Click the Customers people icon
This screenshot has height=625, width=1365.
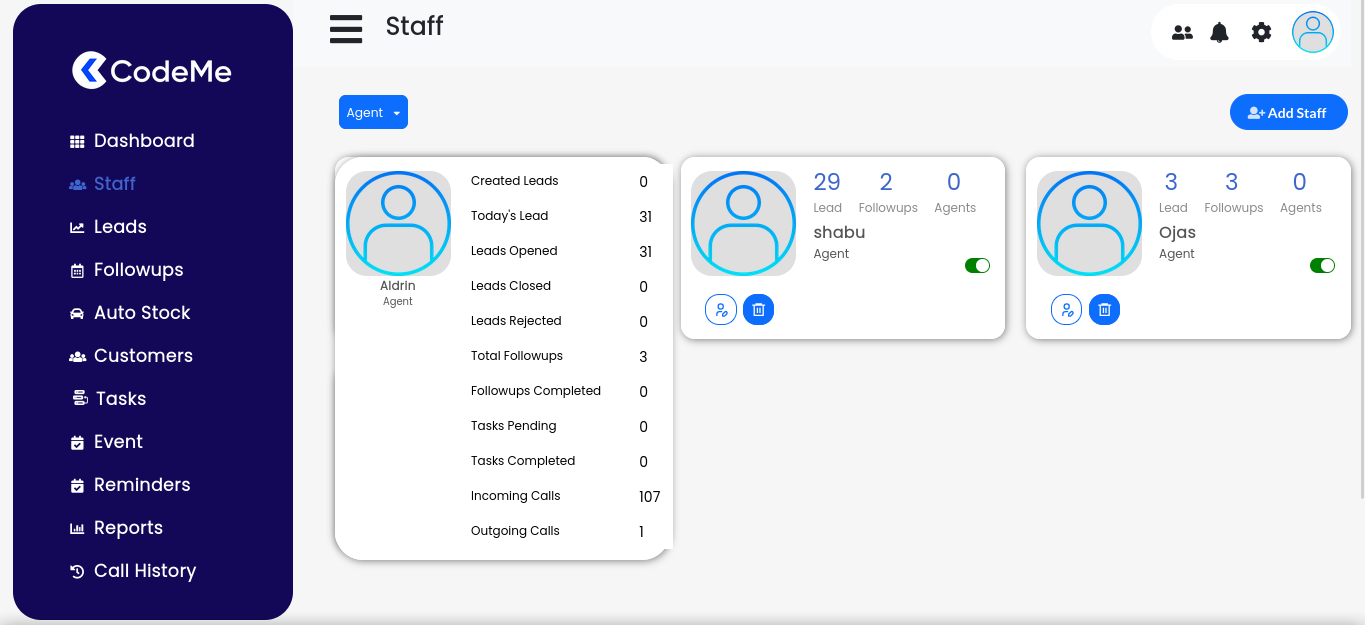tap(77, 357)
